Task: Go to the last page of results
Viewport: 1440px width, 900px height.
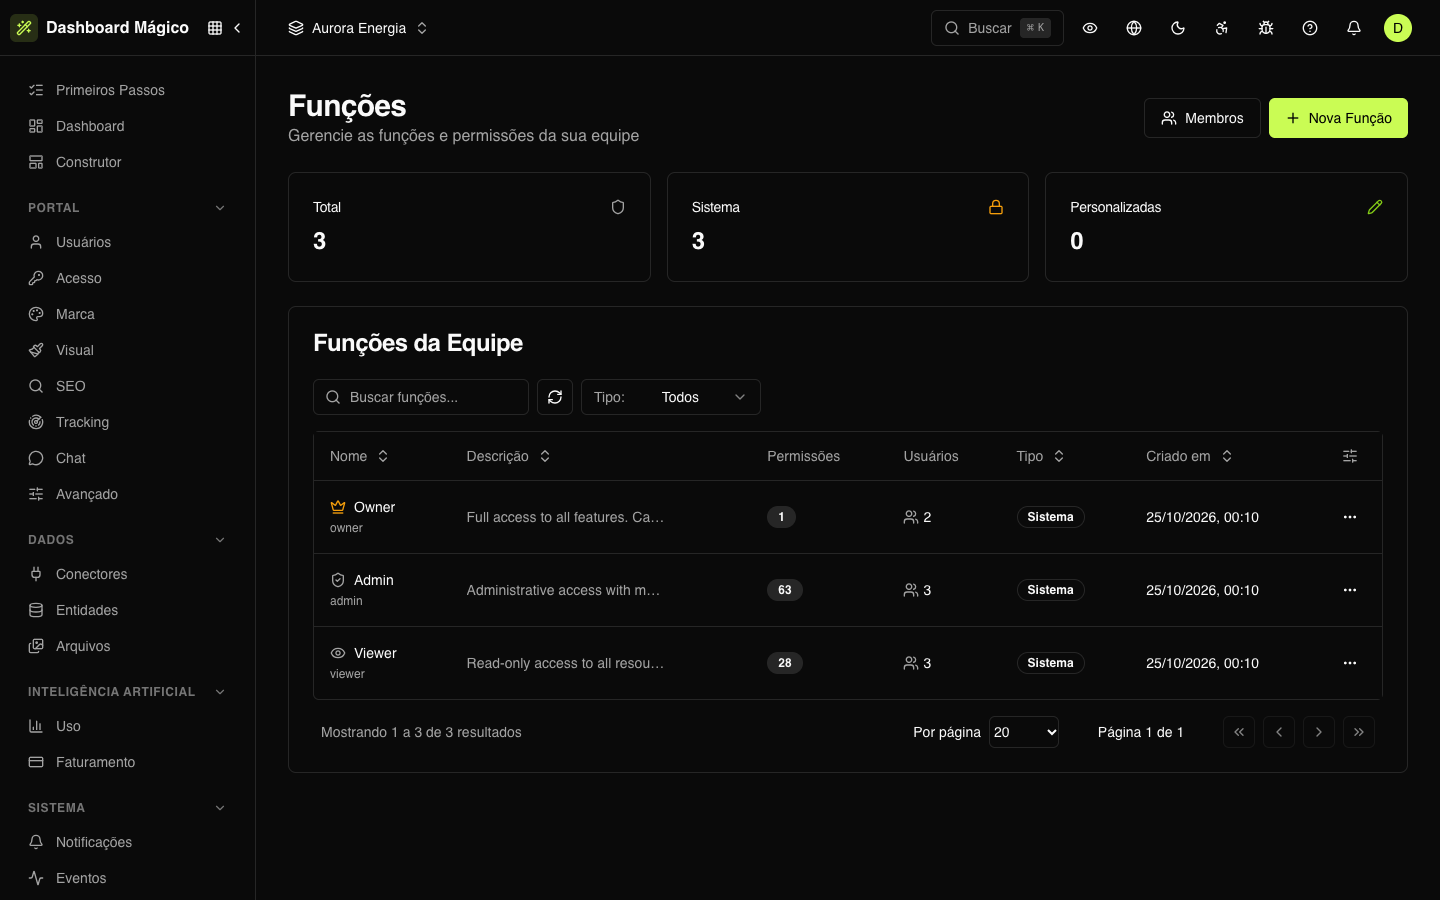Action: [x=1359, y=732]
